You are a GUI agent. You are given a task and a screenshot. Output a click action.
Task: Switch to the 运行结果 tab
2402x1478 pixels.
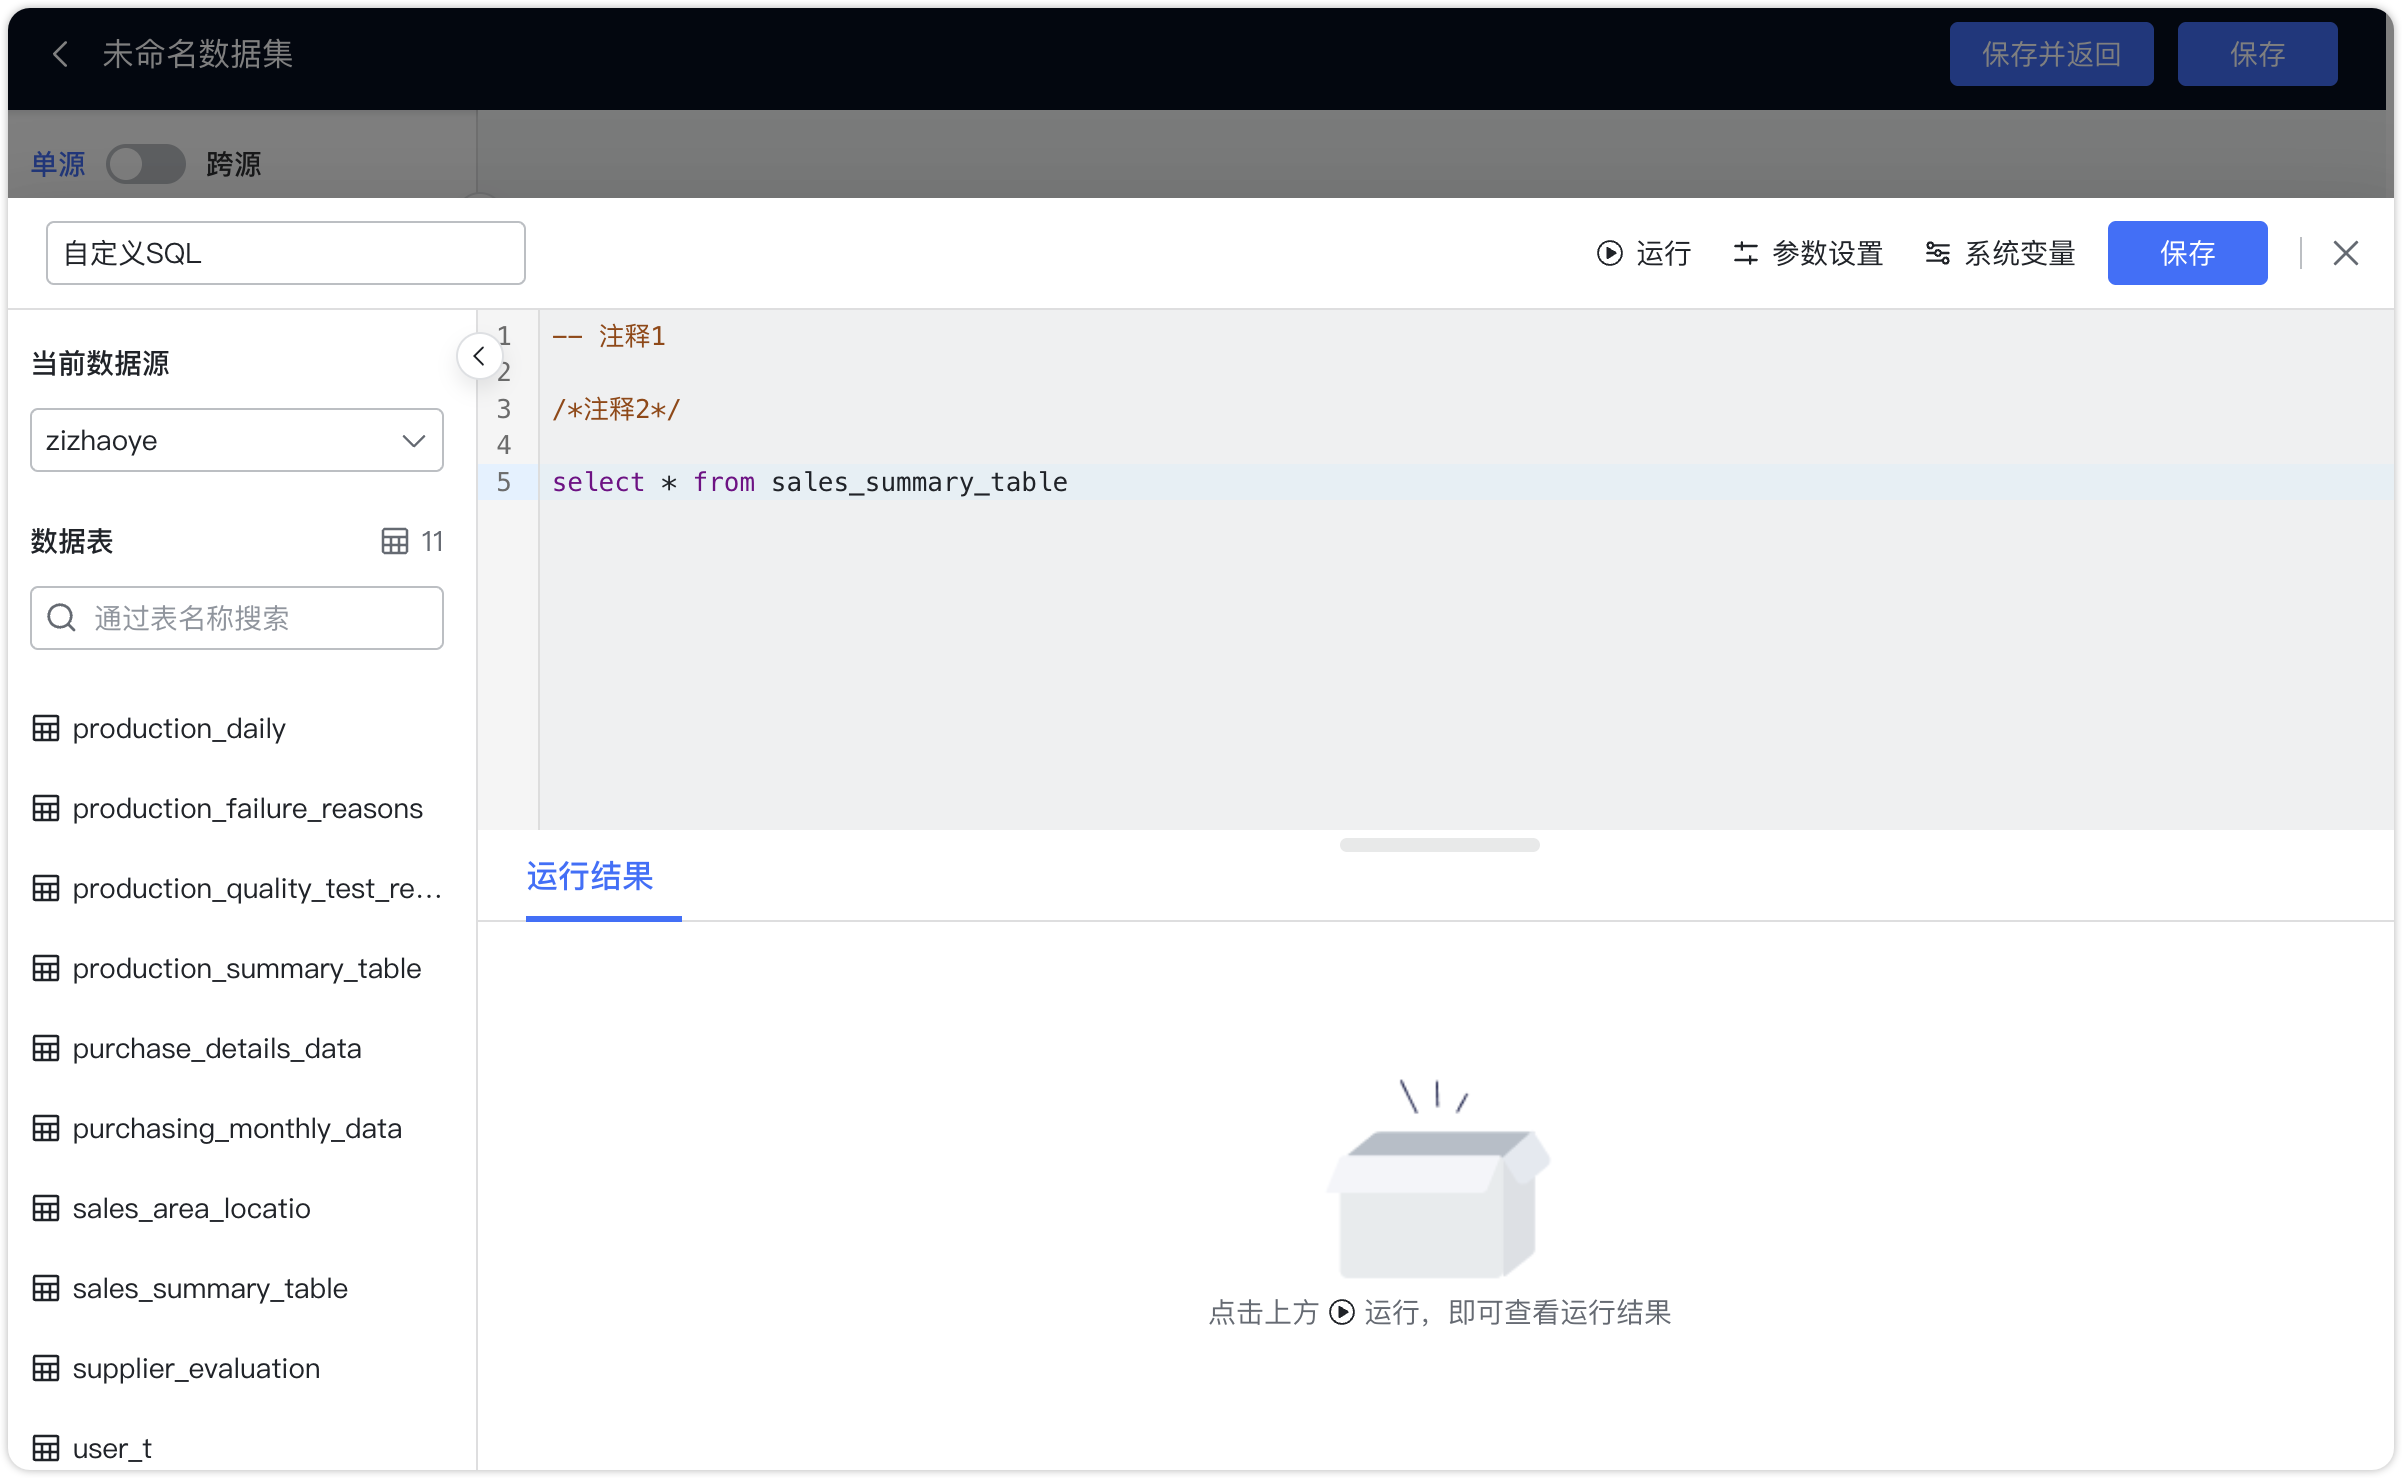click(590, 876)
